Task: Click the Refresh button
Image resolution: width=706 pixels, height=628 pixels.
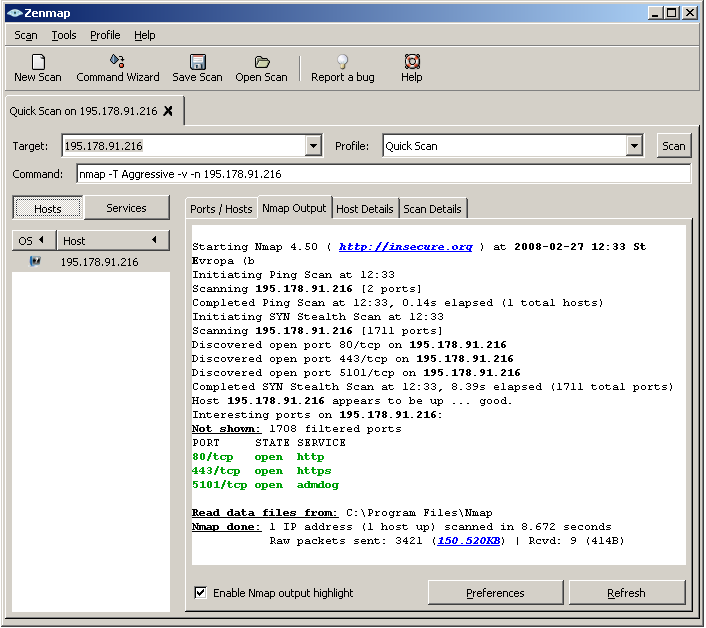Action: pyautogui.click(x=626, y=592)
